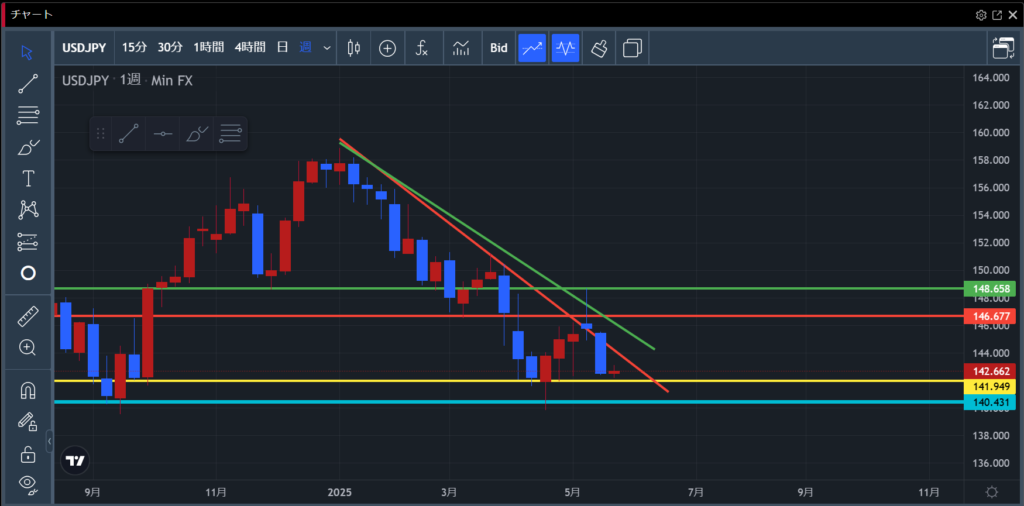Switch to 30分 timeframe
This screenshot has height=506, width=1024.
click(170, 48)
